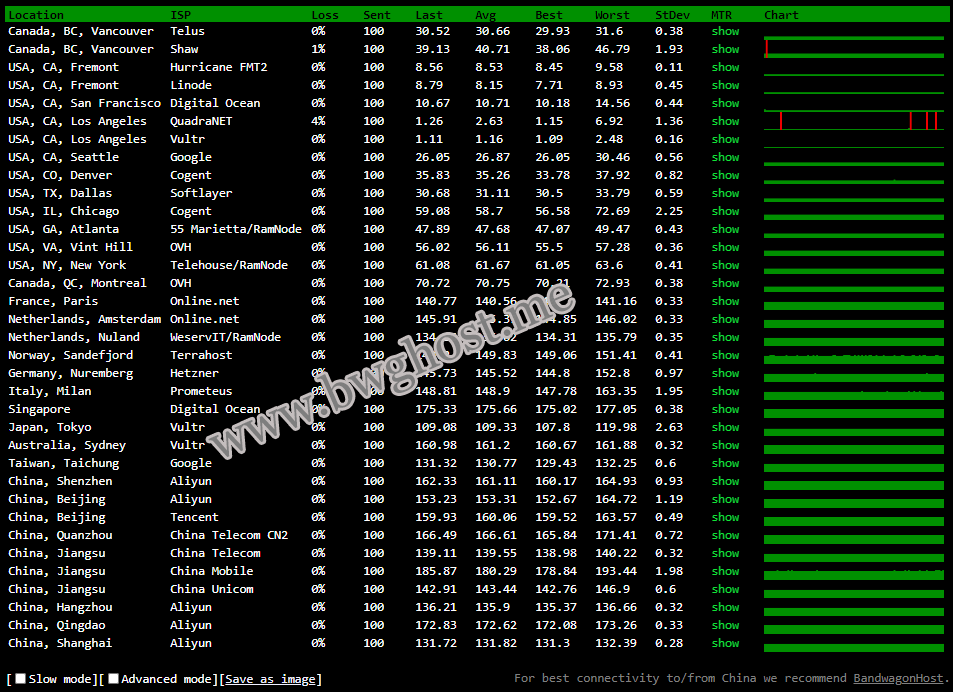The height and width of the screenshot is (692, 953).
Task: Show MTR for Softlayer Dallas row
Action: 725,193
